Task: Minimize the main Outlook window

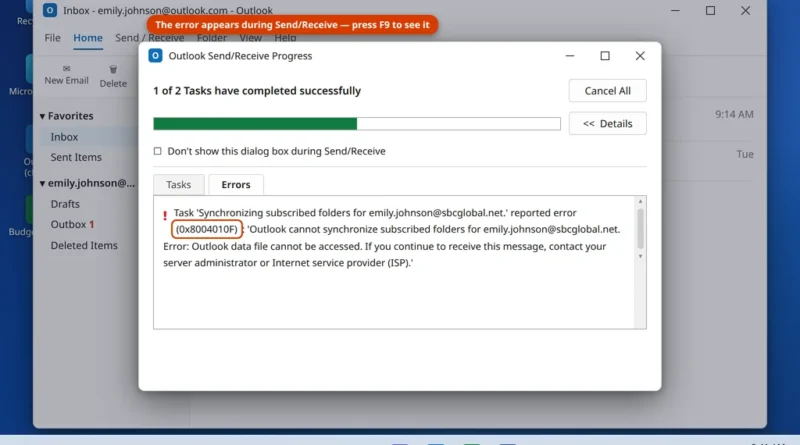Action: tap(675, 11)
